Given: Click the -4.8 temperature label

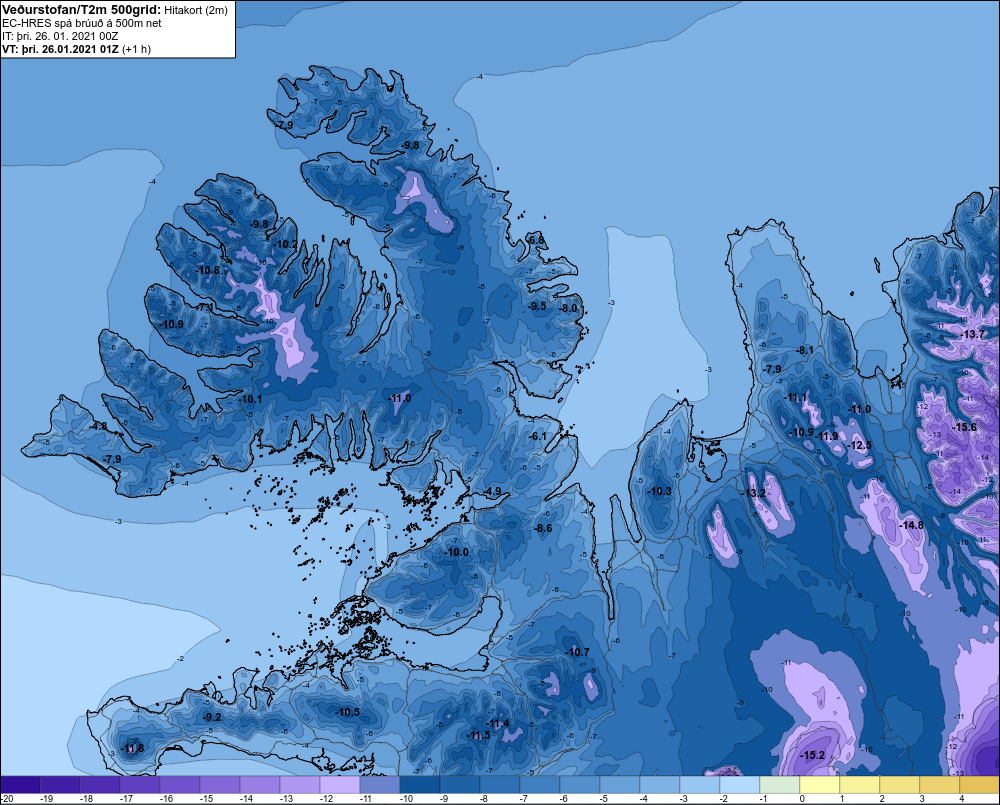Looking at the screenshot, I should pyautogui.click(x=99, y=426).
